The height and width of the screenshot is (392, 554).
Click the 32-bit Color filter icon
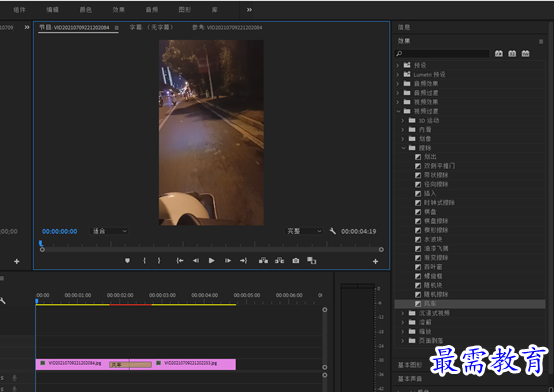tap(512, 53)
